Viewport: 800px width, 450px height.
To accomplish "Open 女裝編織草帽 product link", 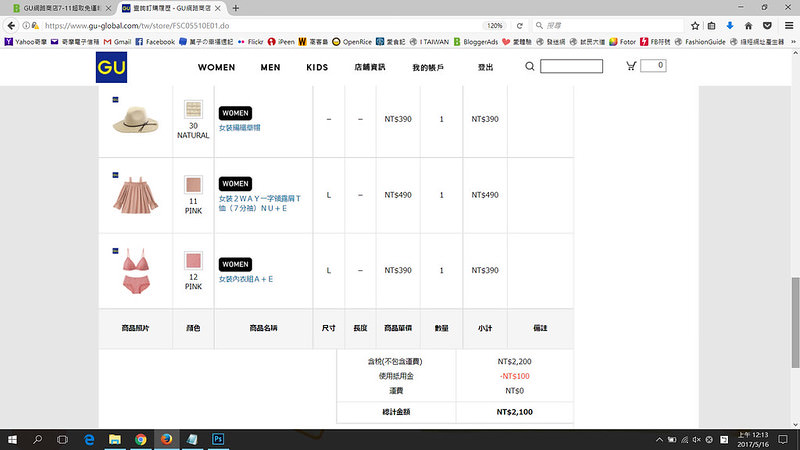I will tap(239, 128).
